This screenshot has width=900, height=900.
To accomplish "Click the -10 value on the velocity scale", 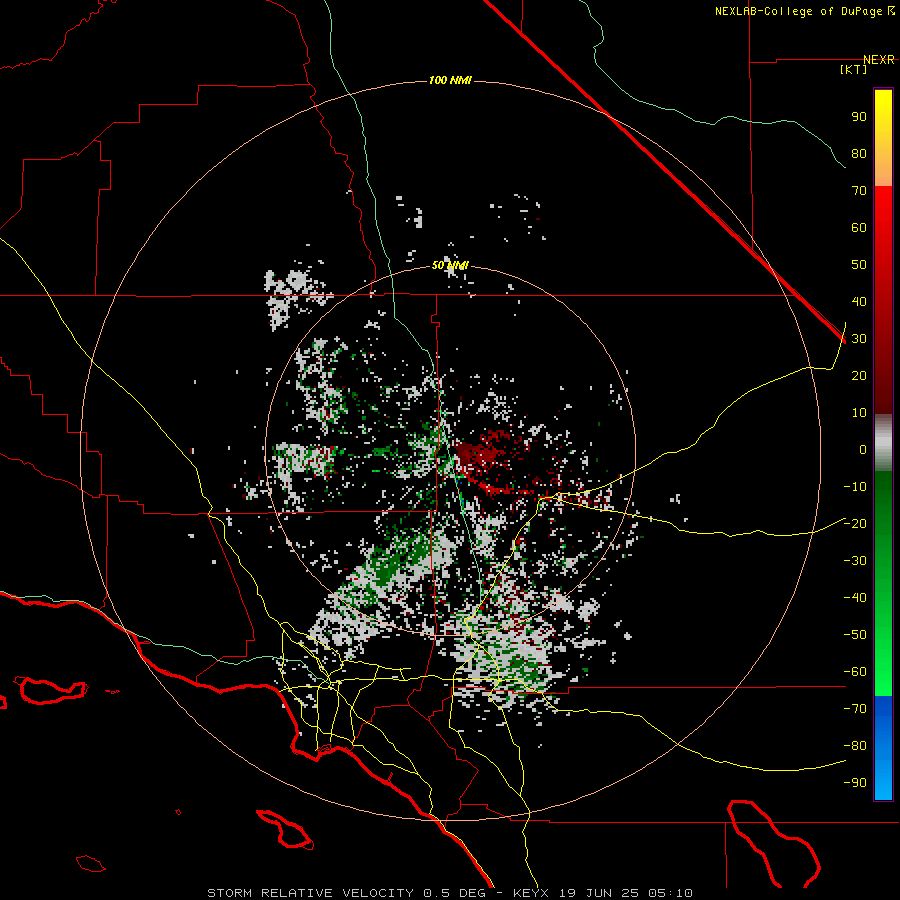I will (x=855, y=487).
